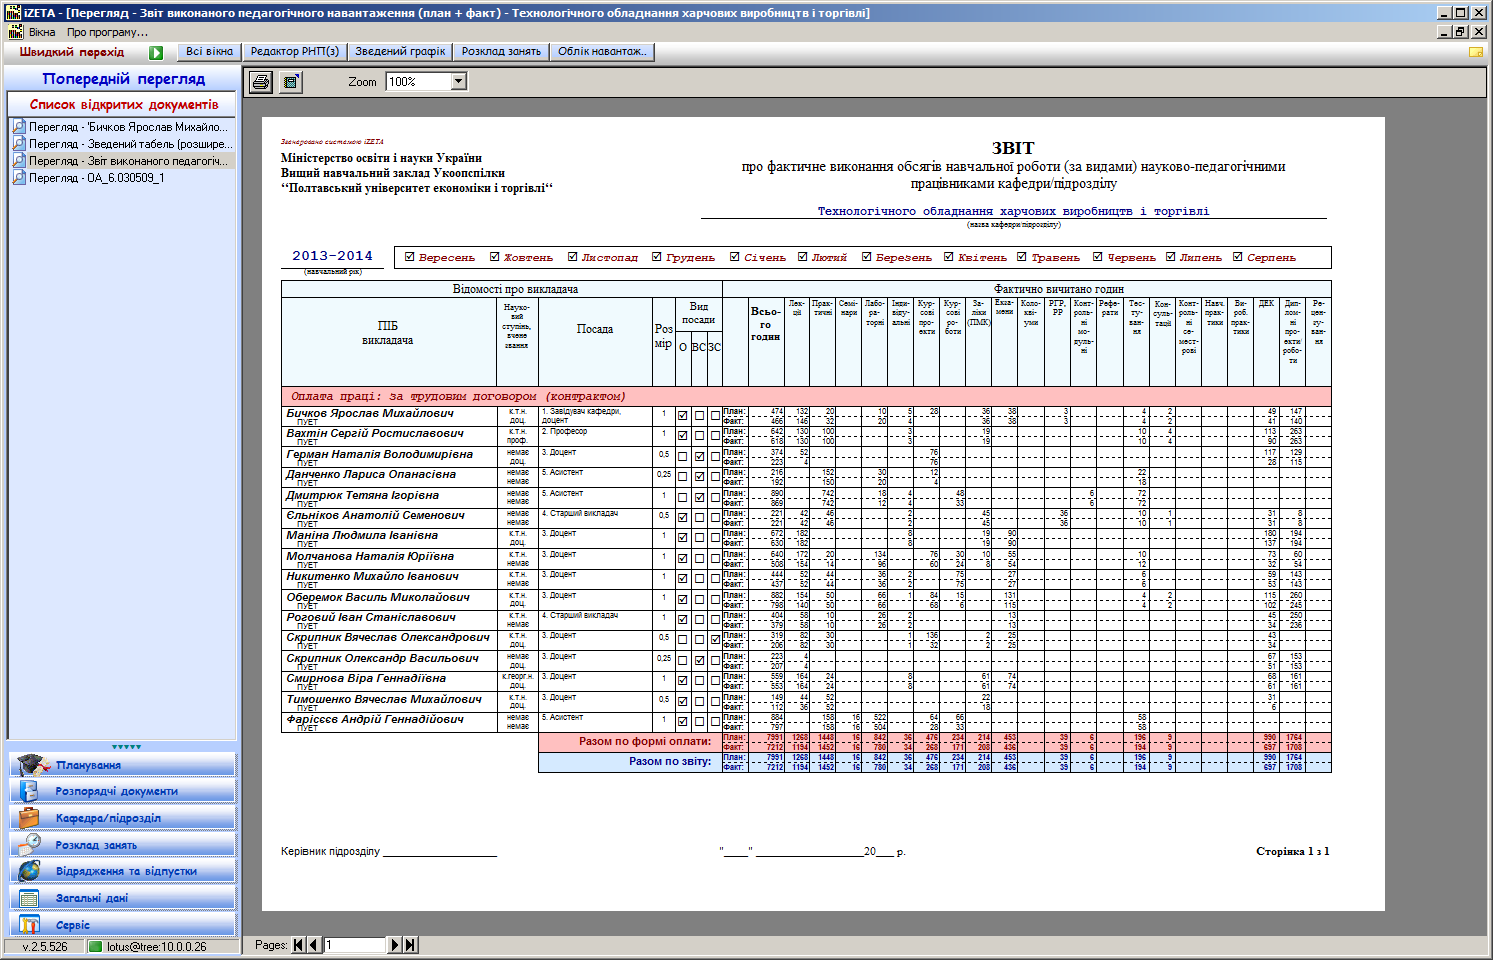
Task: Click 'Керівник підрозділу' signature label
Action: tap(330, 851)
